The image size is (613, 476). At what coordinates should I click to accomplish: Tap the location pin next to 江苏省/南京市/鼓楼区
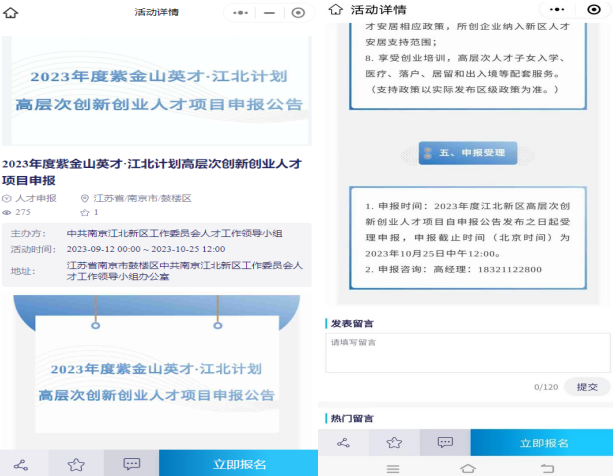point(85,199)
